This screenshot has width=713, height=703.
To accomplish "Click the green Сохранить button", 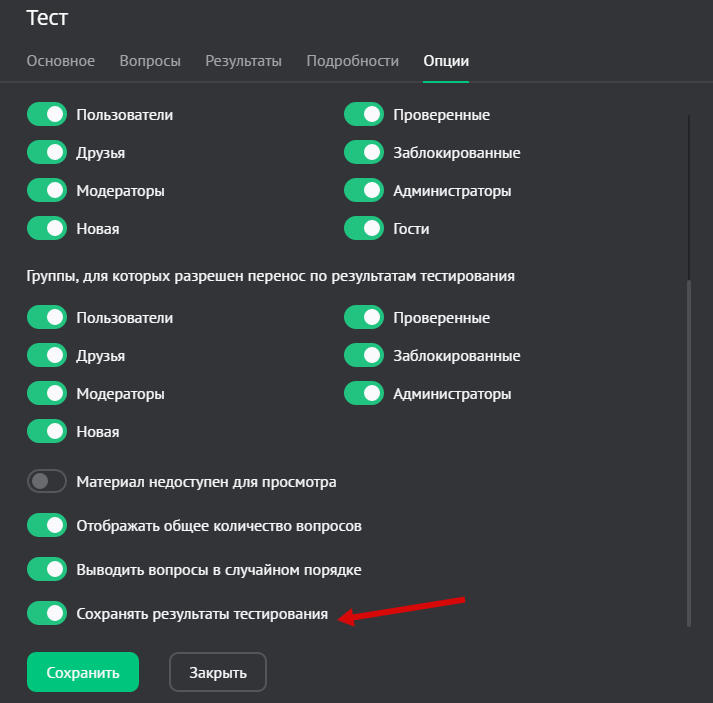I will 83,672.
